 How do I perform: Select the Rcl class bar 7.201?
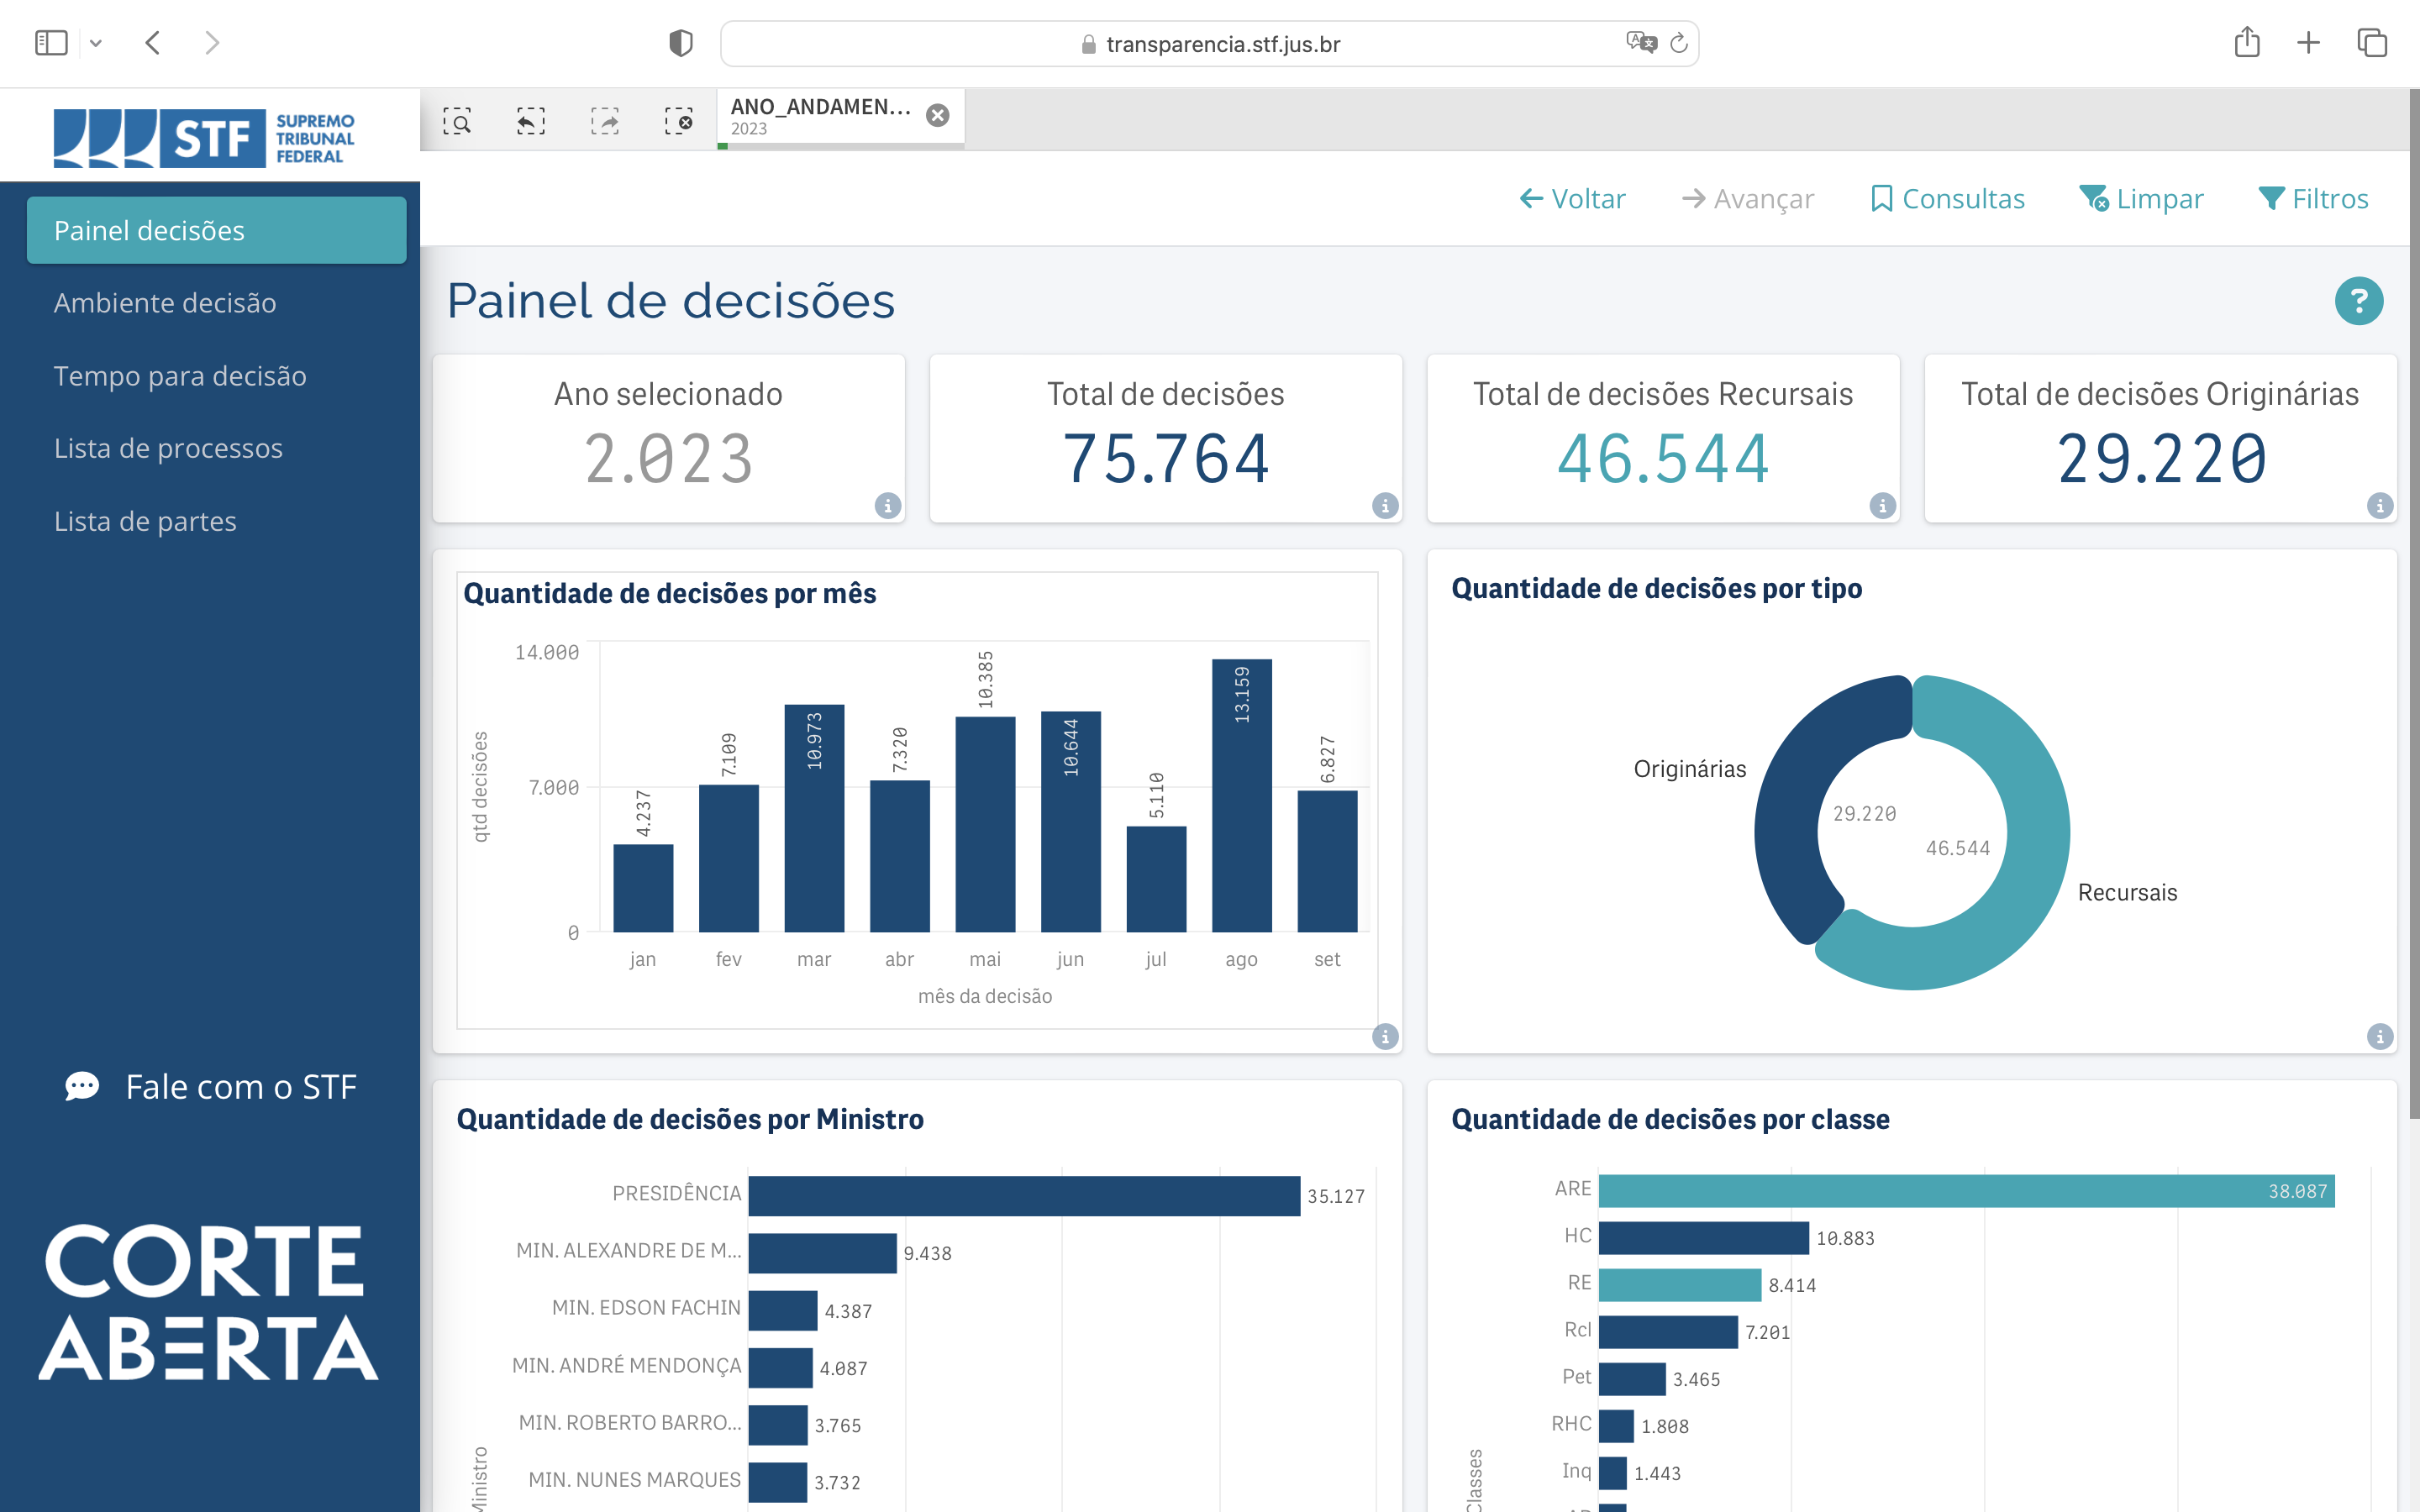coord(1668,1332)
